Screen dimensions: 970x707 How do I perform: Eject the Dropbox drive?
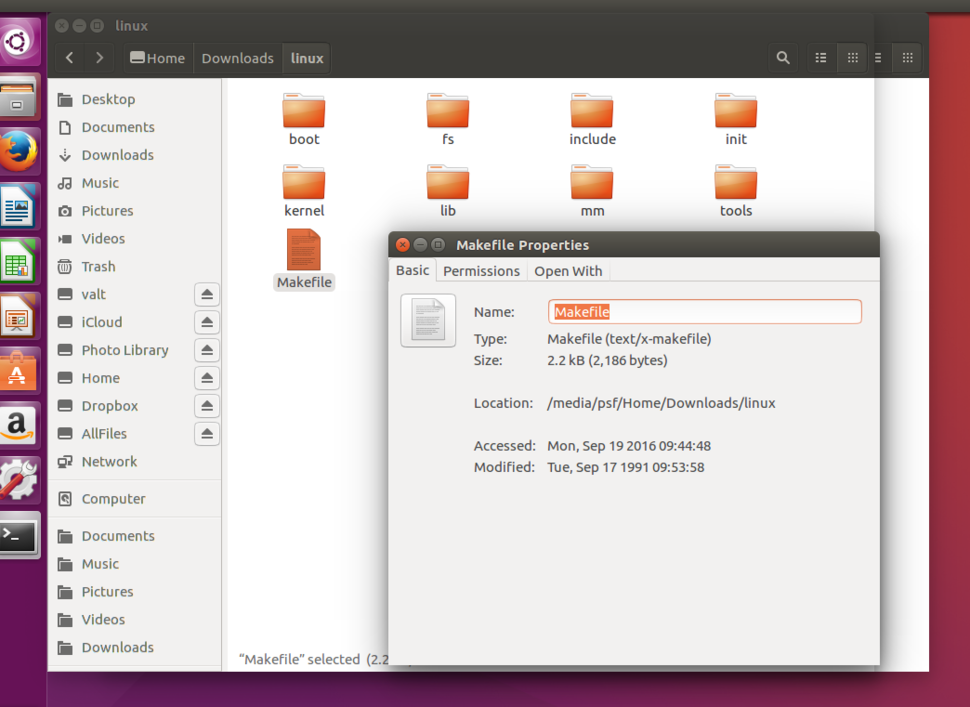point(207,406)
